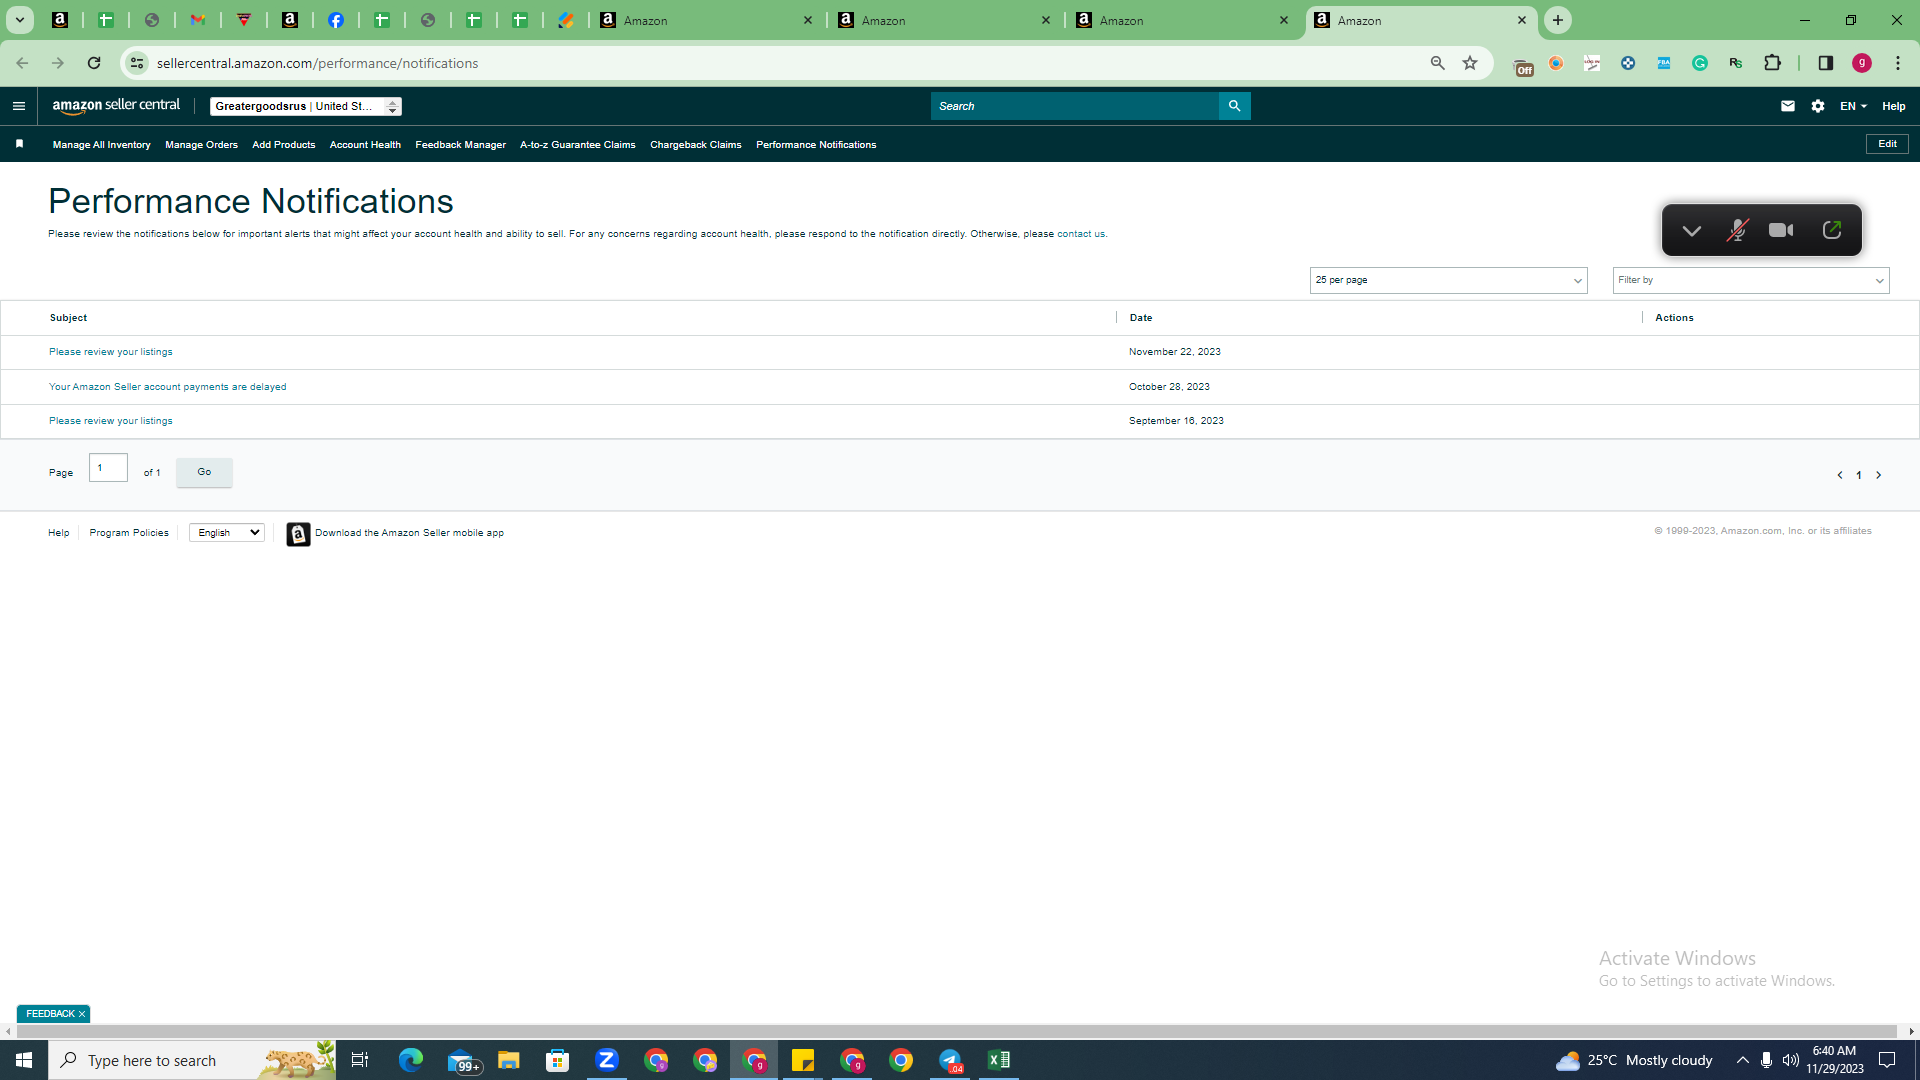1920x1080 pixels.
Task: Go to the next notifications page arrow
Action: (1878, 475)
